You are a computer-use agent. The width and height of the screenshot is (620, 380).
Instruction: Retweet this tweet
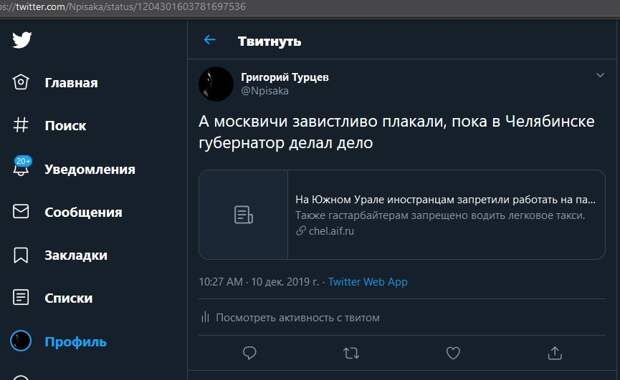[351, 353]
